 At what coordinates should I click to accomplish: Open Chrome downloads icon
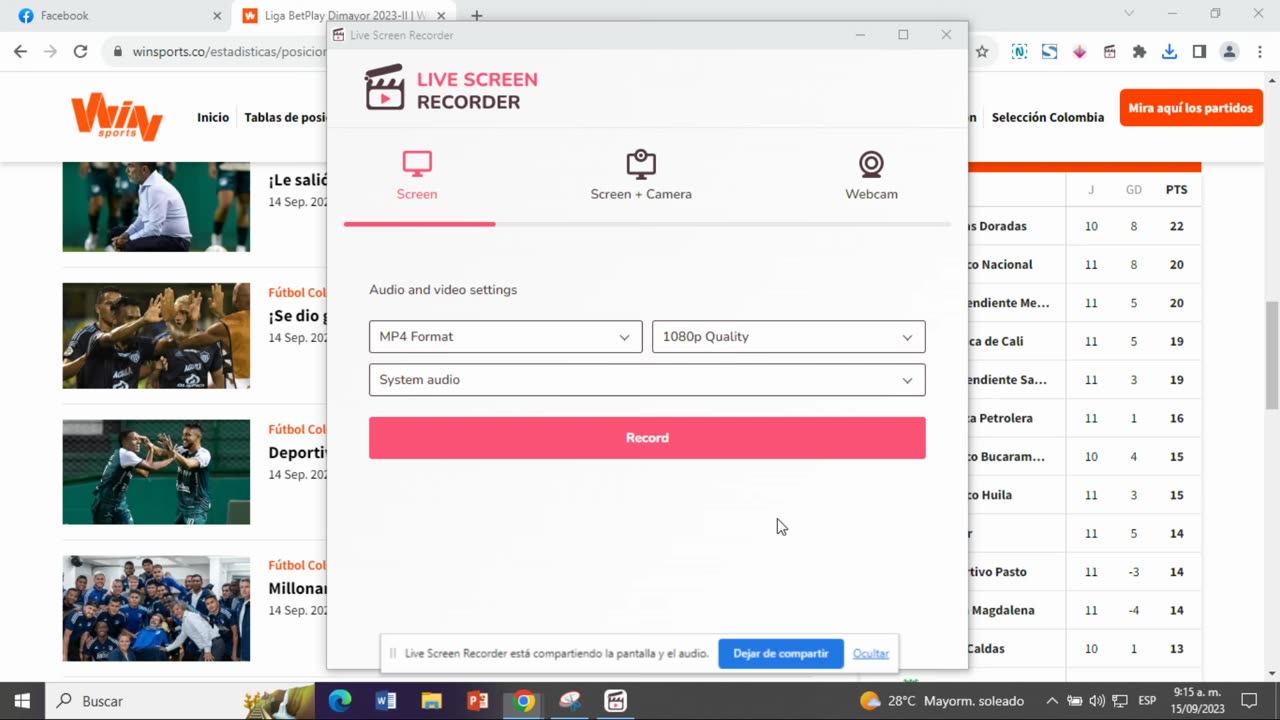click(1169, 51)
